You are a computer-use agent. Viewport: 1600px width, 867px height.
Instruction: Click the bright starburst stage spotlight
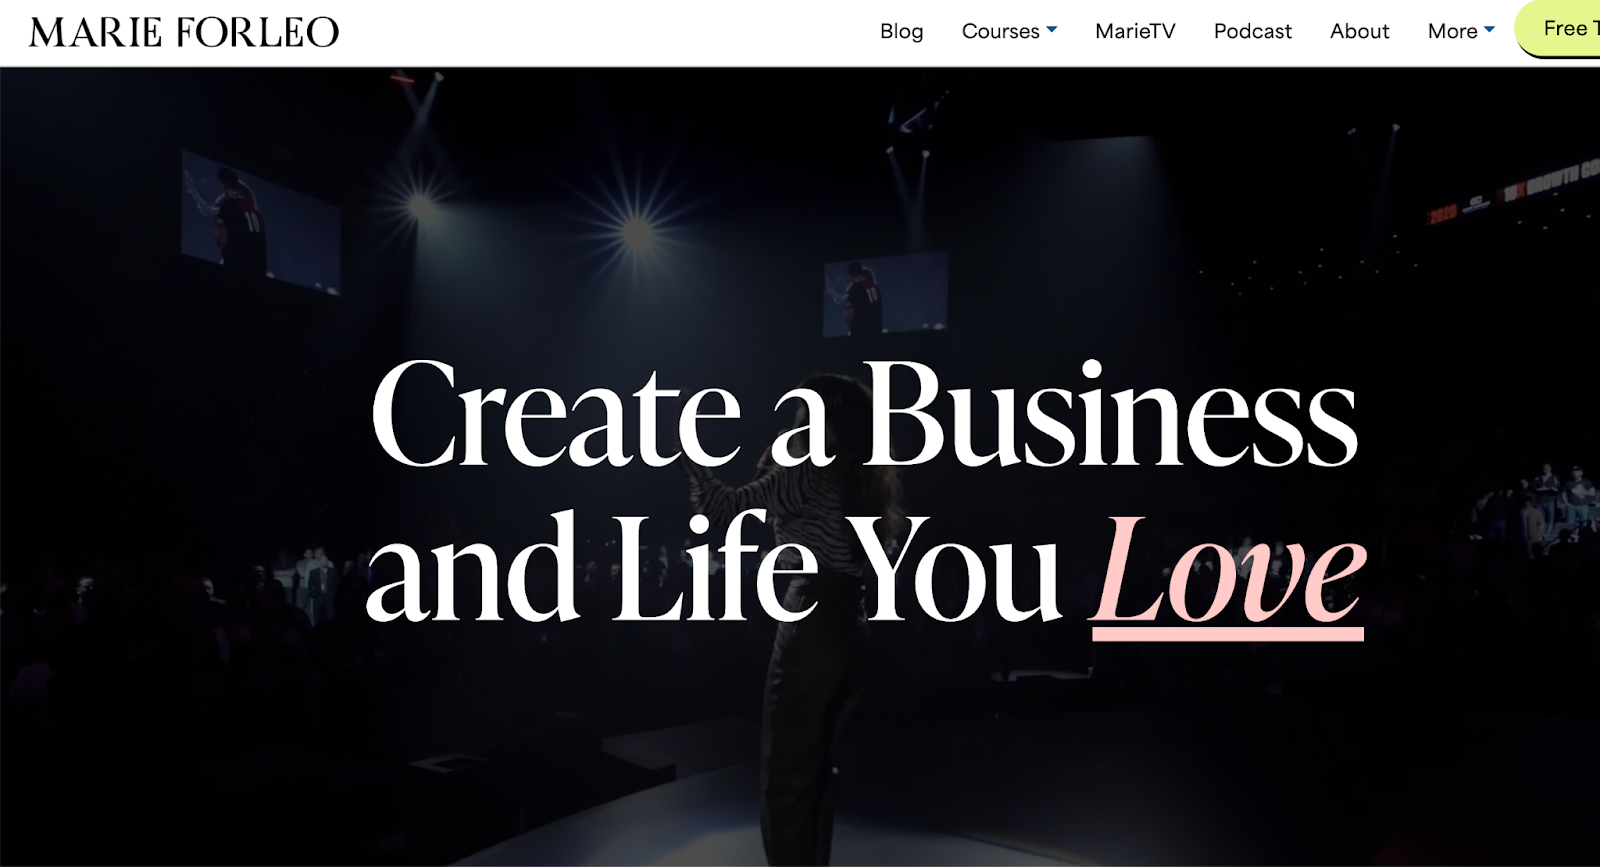[636, 232]
